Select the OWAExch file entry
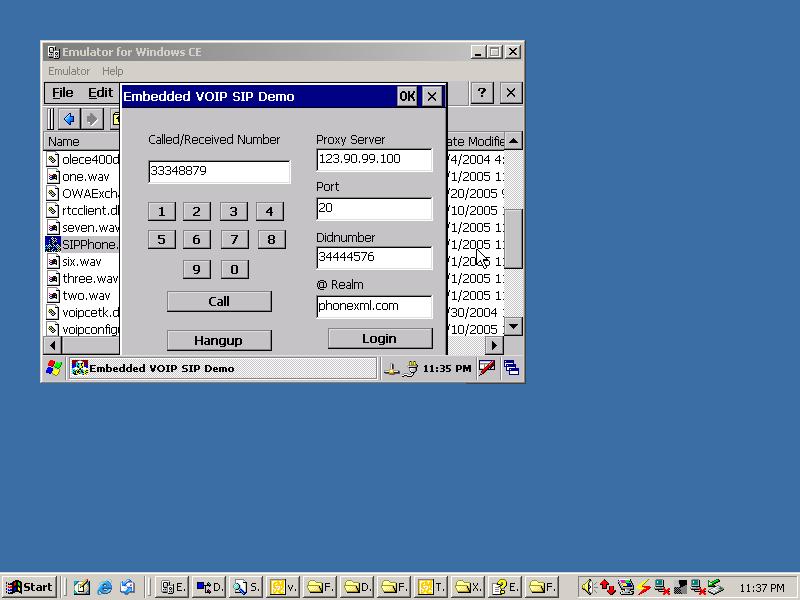The image size is (800, 600). click(83, 193)
